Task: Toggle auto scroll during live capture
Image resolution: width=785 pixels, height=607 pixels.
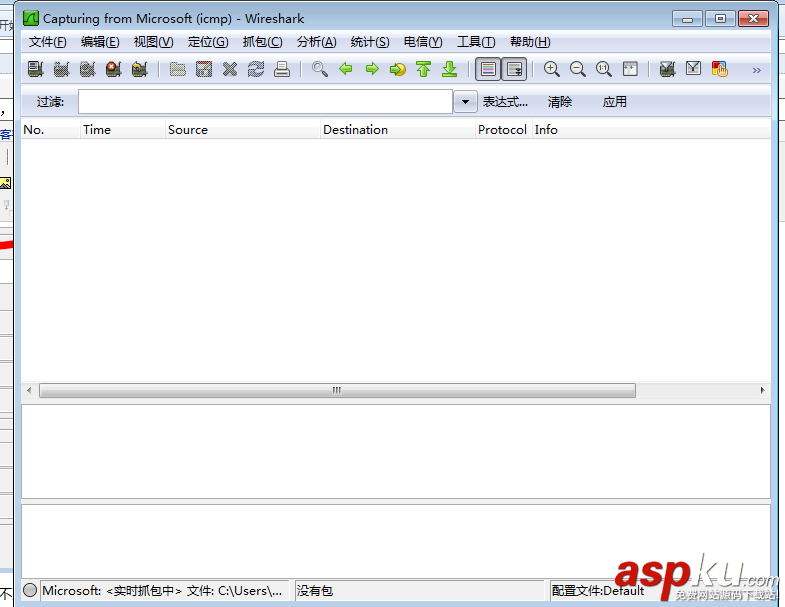Action: (x=514, y=69)
